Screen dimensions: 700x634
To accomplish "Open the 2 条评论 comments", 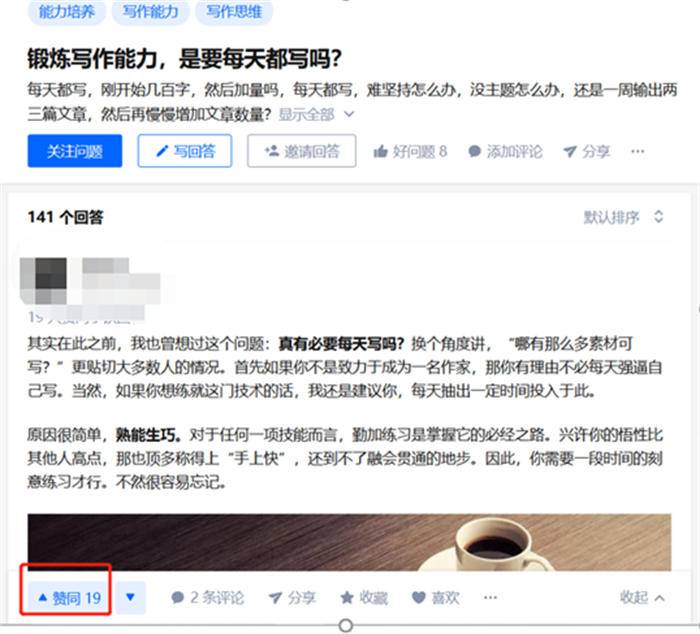I will [x=208, y=597].
